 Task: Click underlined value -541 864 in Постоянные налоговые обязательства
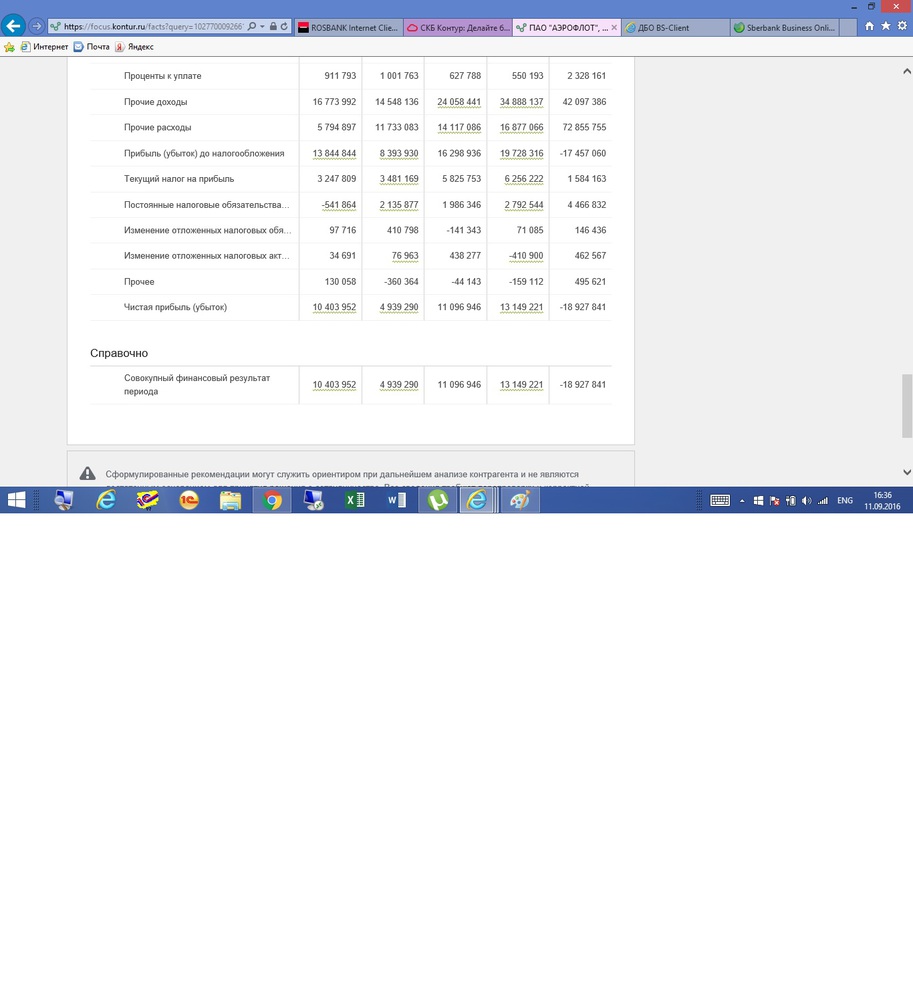[339, 205]
